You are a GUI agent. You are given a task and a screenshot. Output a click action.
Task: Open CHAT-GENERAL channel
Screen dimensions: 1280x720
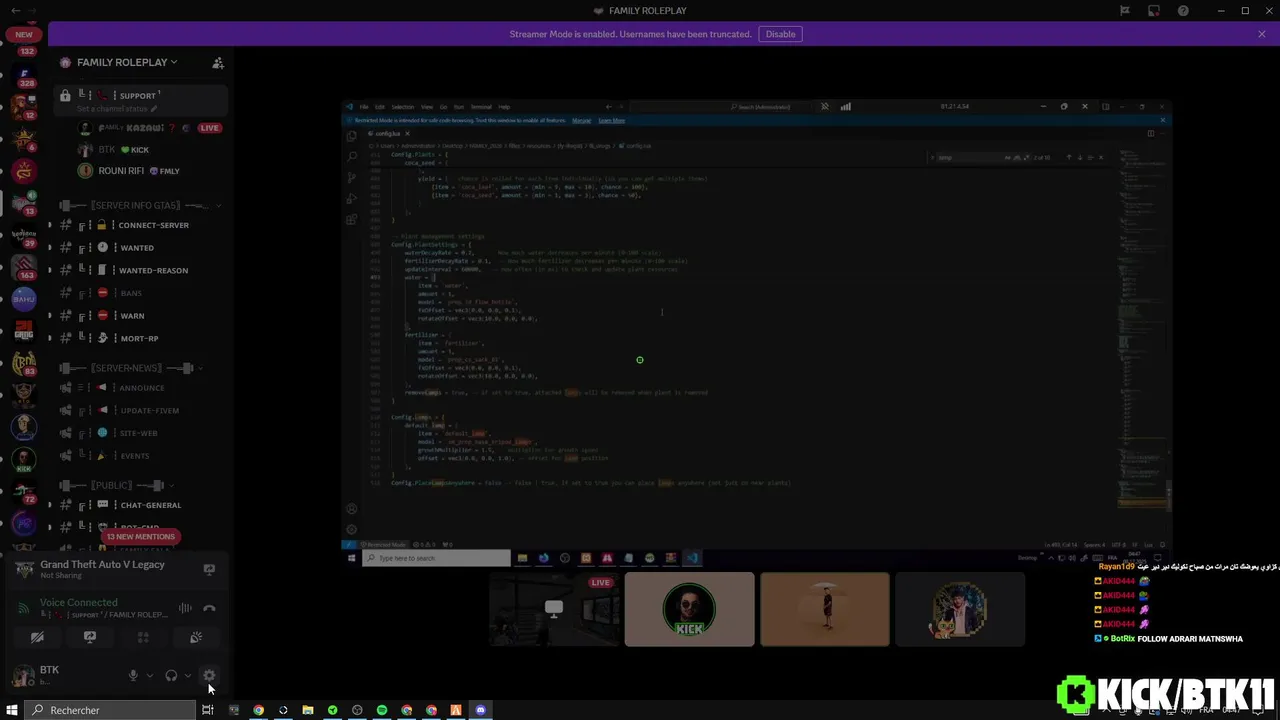pos(140,505)
